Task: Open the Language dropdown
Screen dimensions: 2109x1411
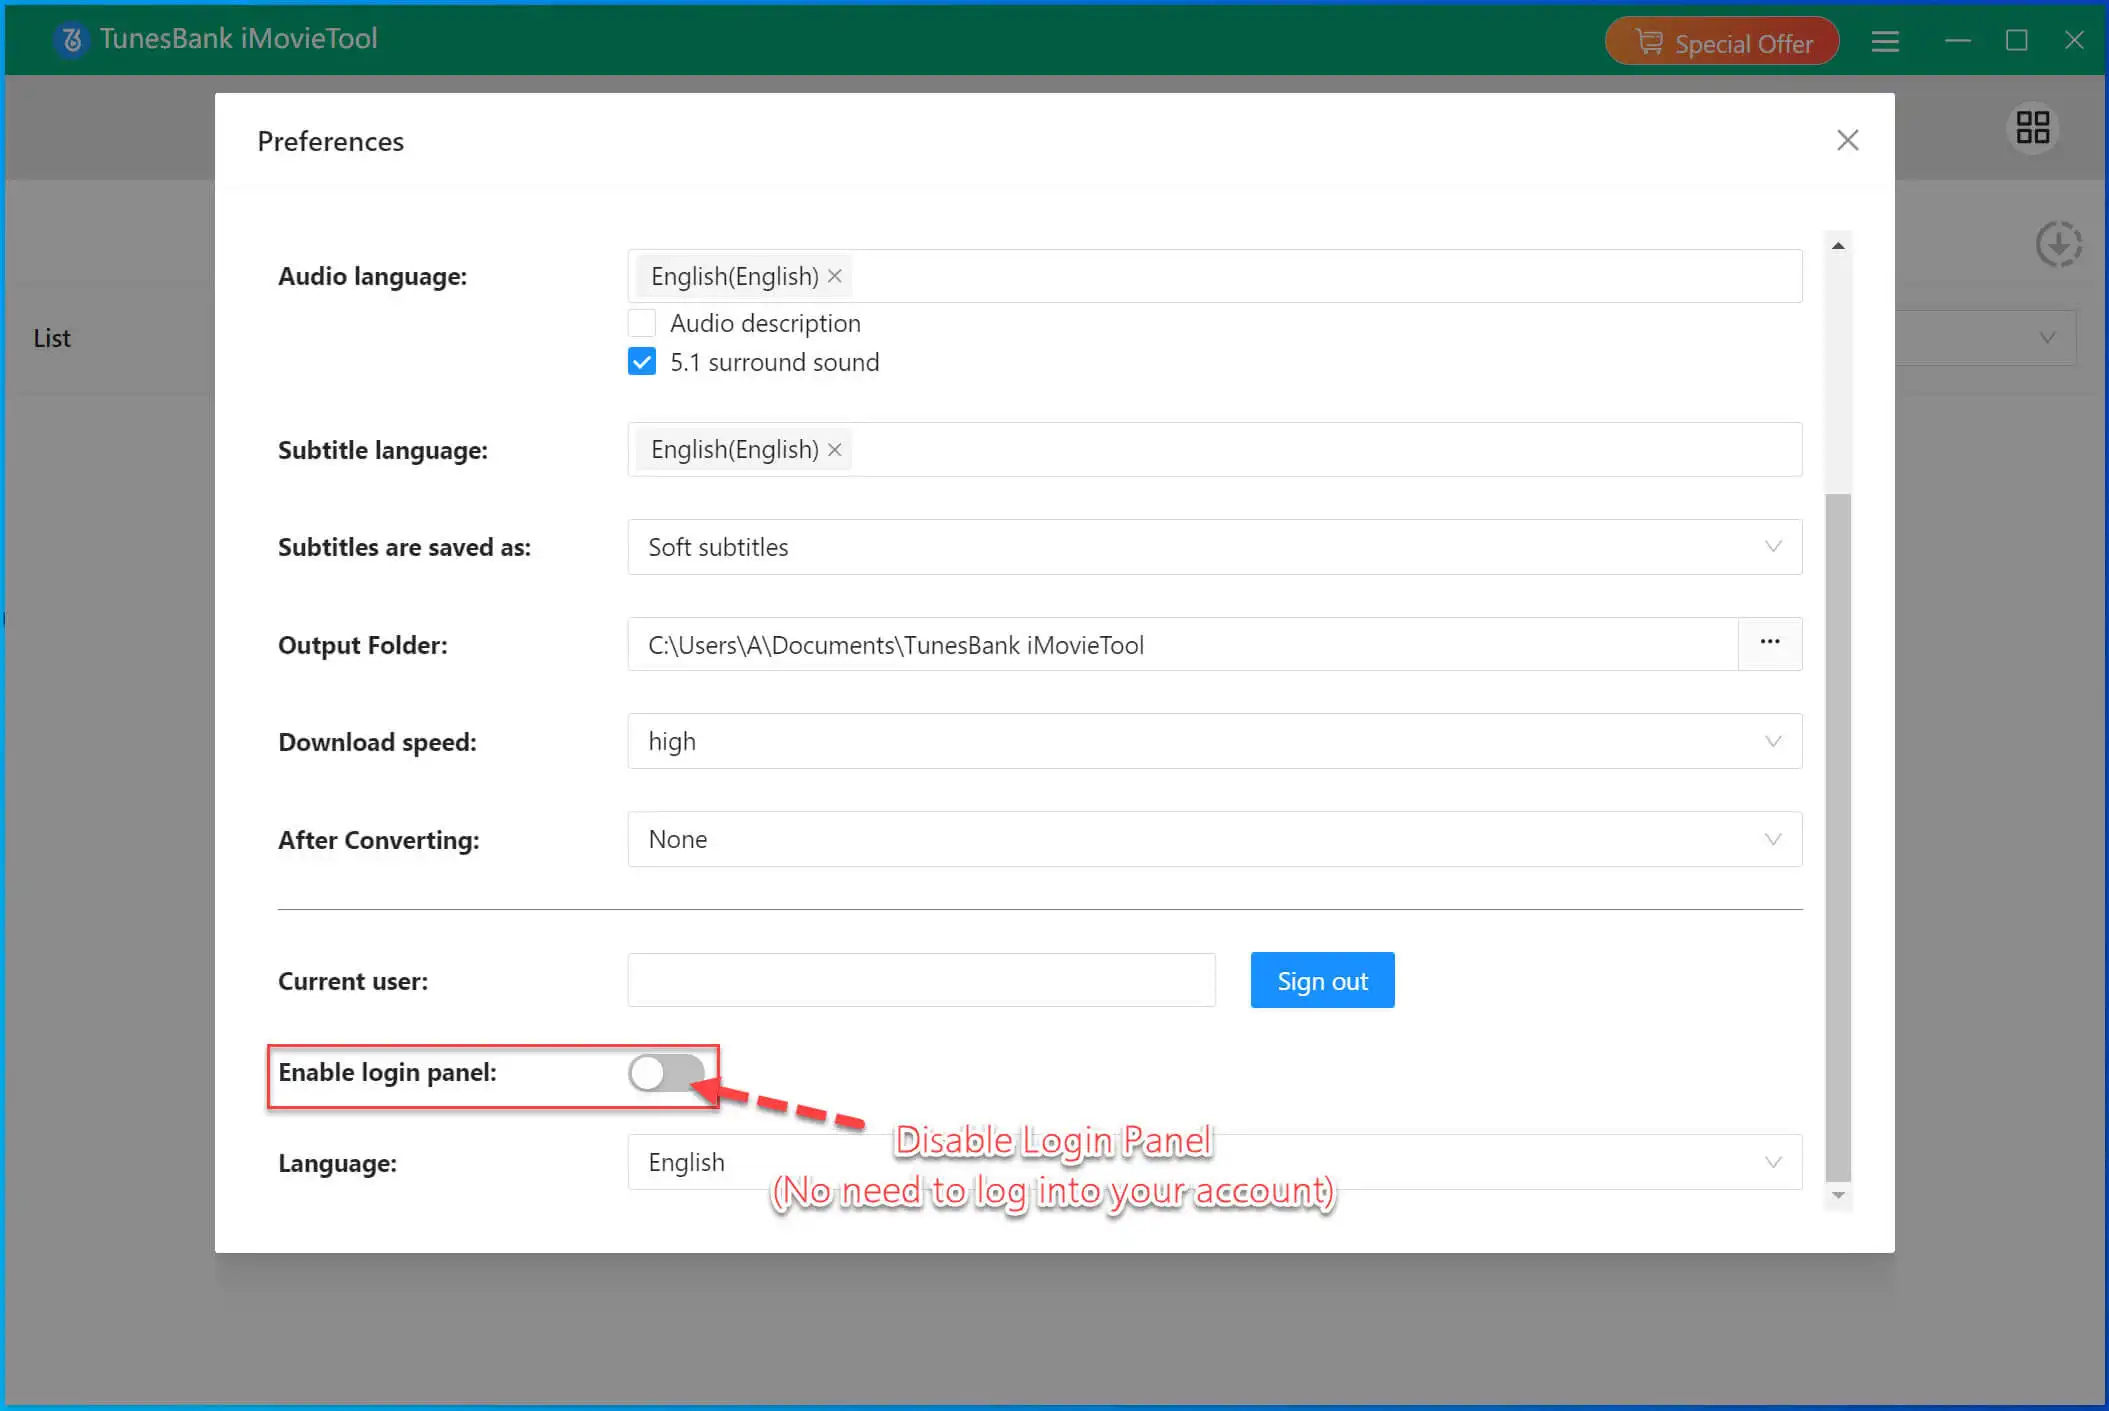Action: click(x=1215, y=1162)
